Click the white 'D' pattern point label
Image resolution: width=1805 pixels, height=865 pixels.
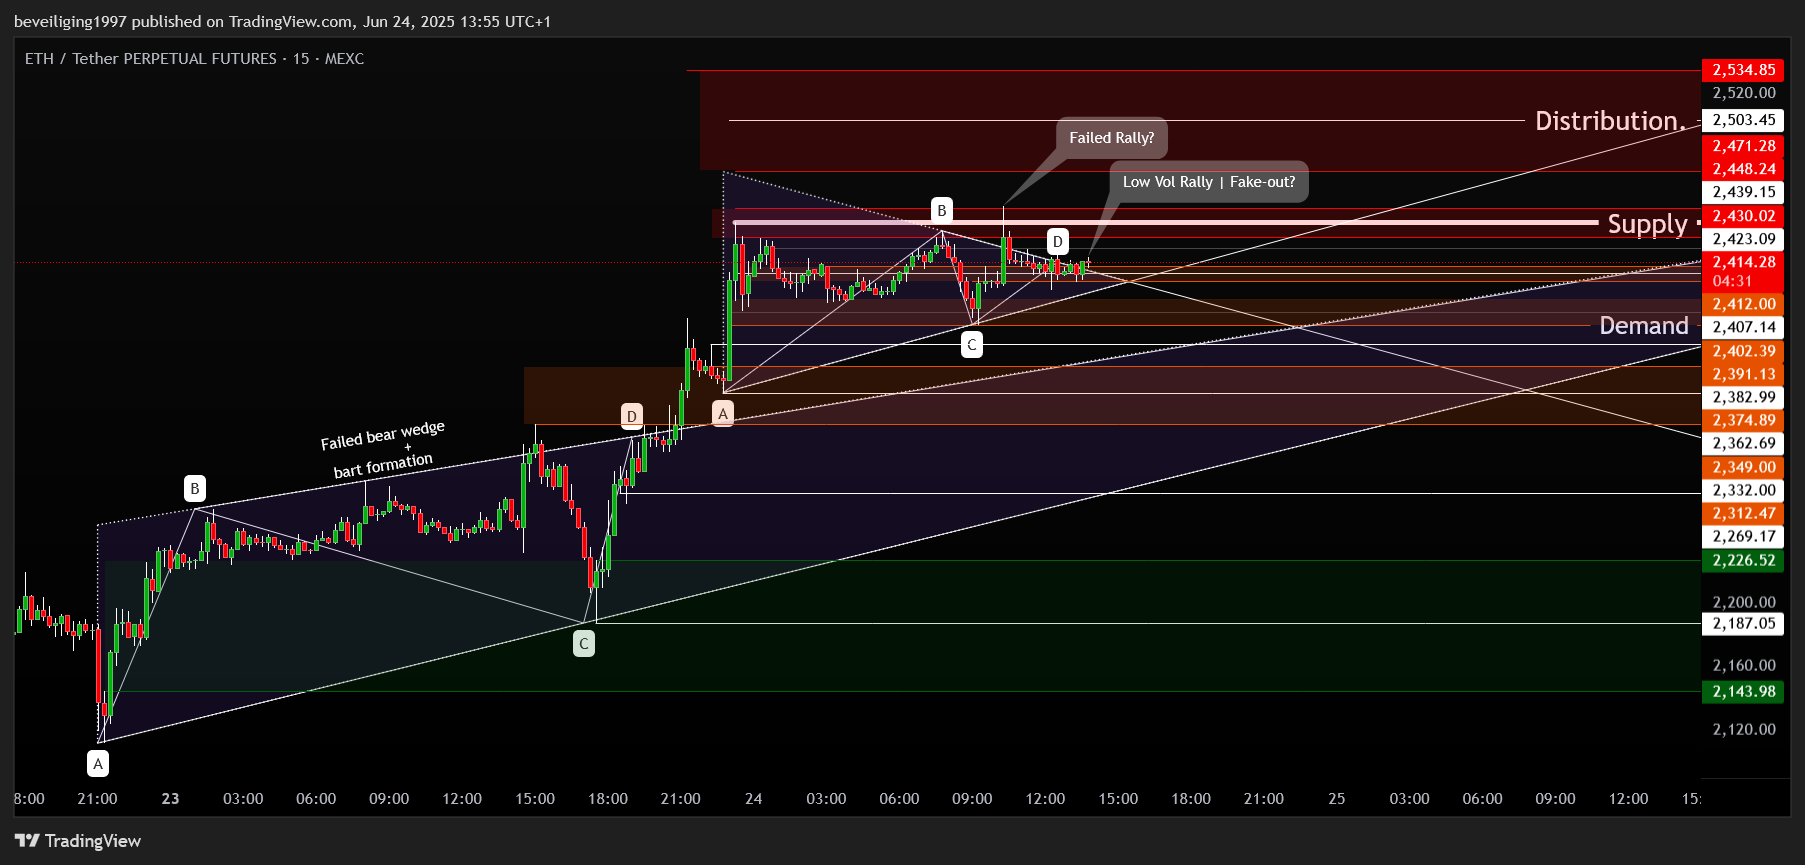pos(1058,241)
